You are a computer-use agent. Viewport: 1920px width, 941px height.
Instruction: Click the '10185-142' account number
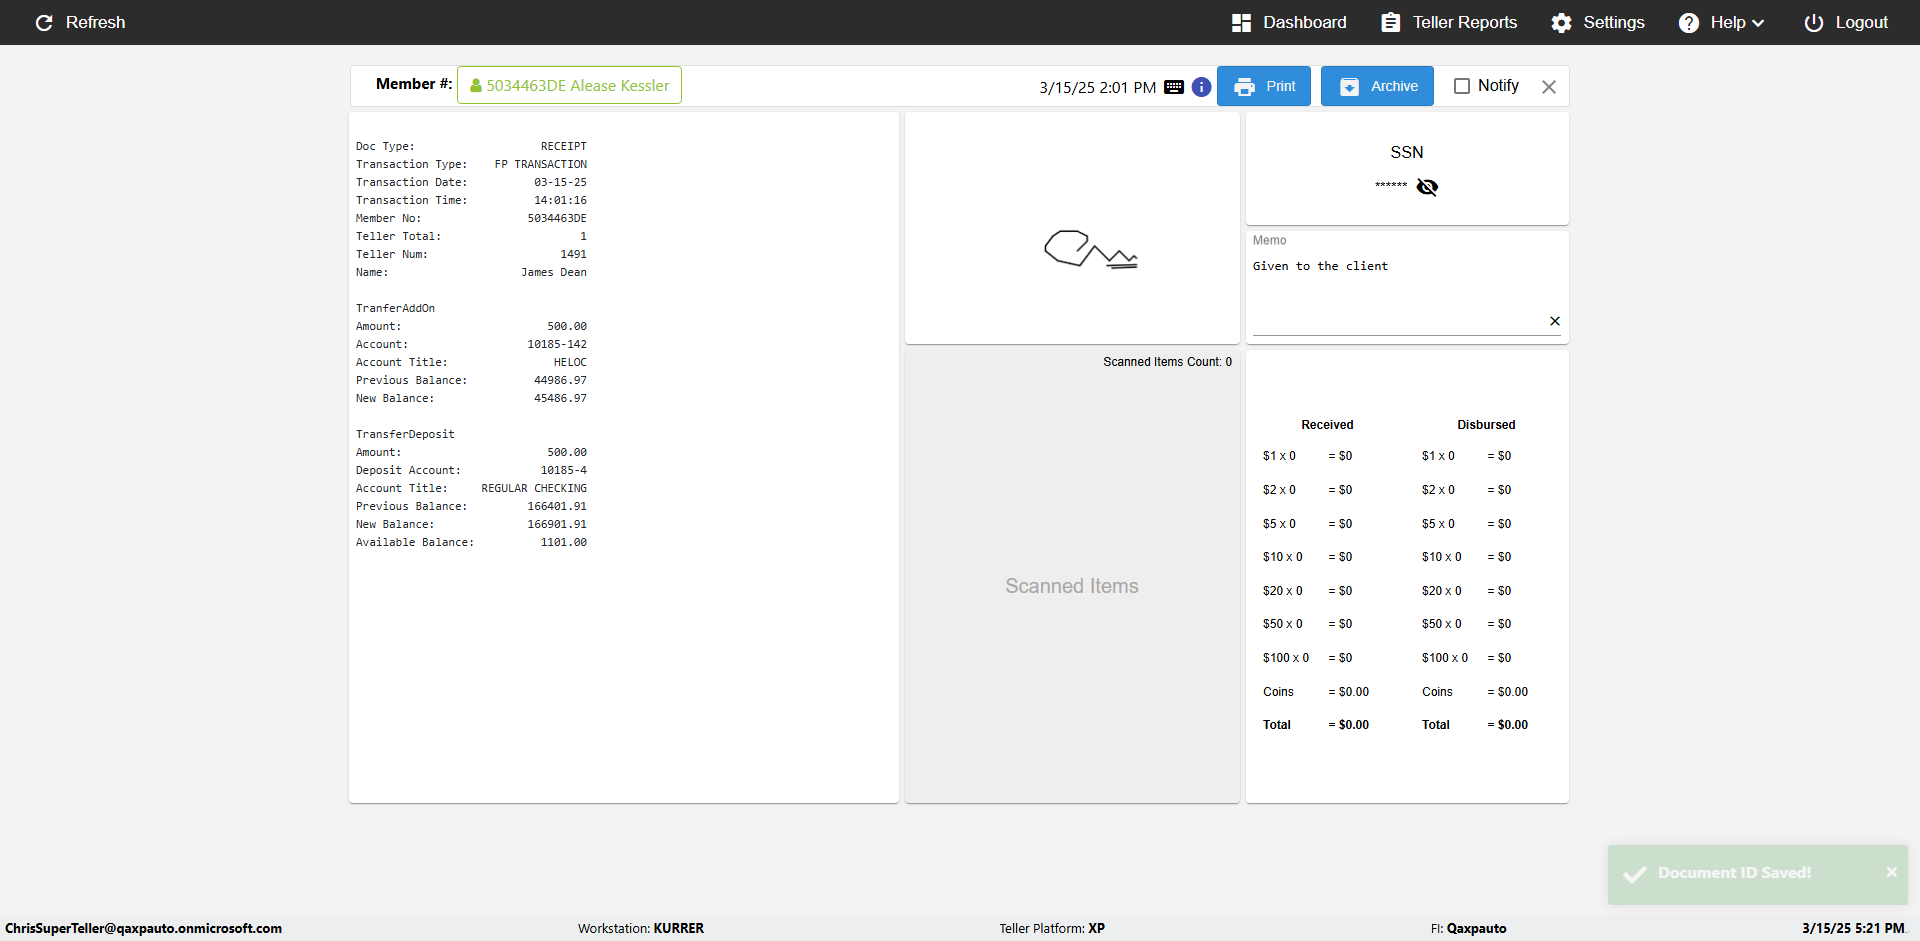pyautogui.click(x=557, y=344)
